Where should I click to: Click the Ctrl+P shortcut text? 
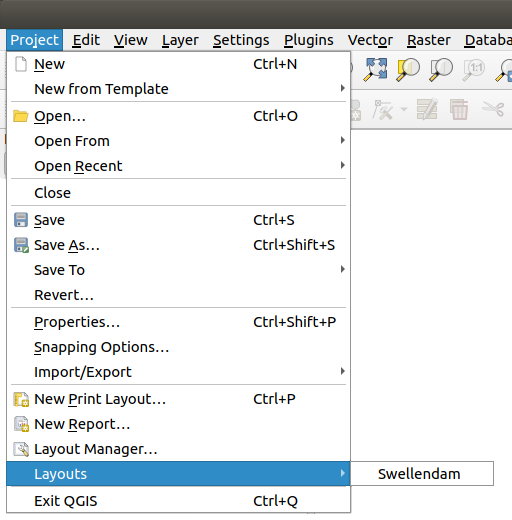[x=274, y=399]
